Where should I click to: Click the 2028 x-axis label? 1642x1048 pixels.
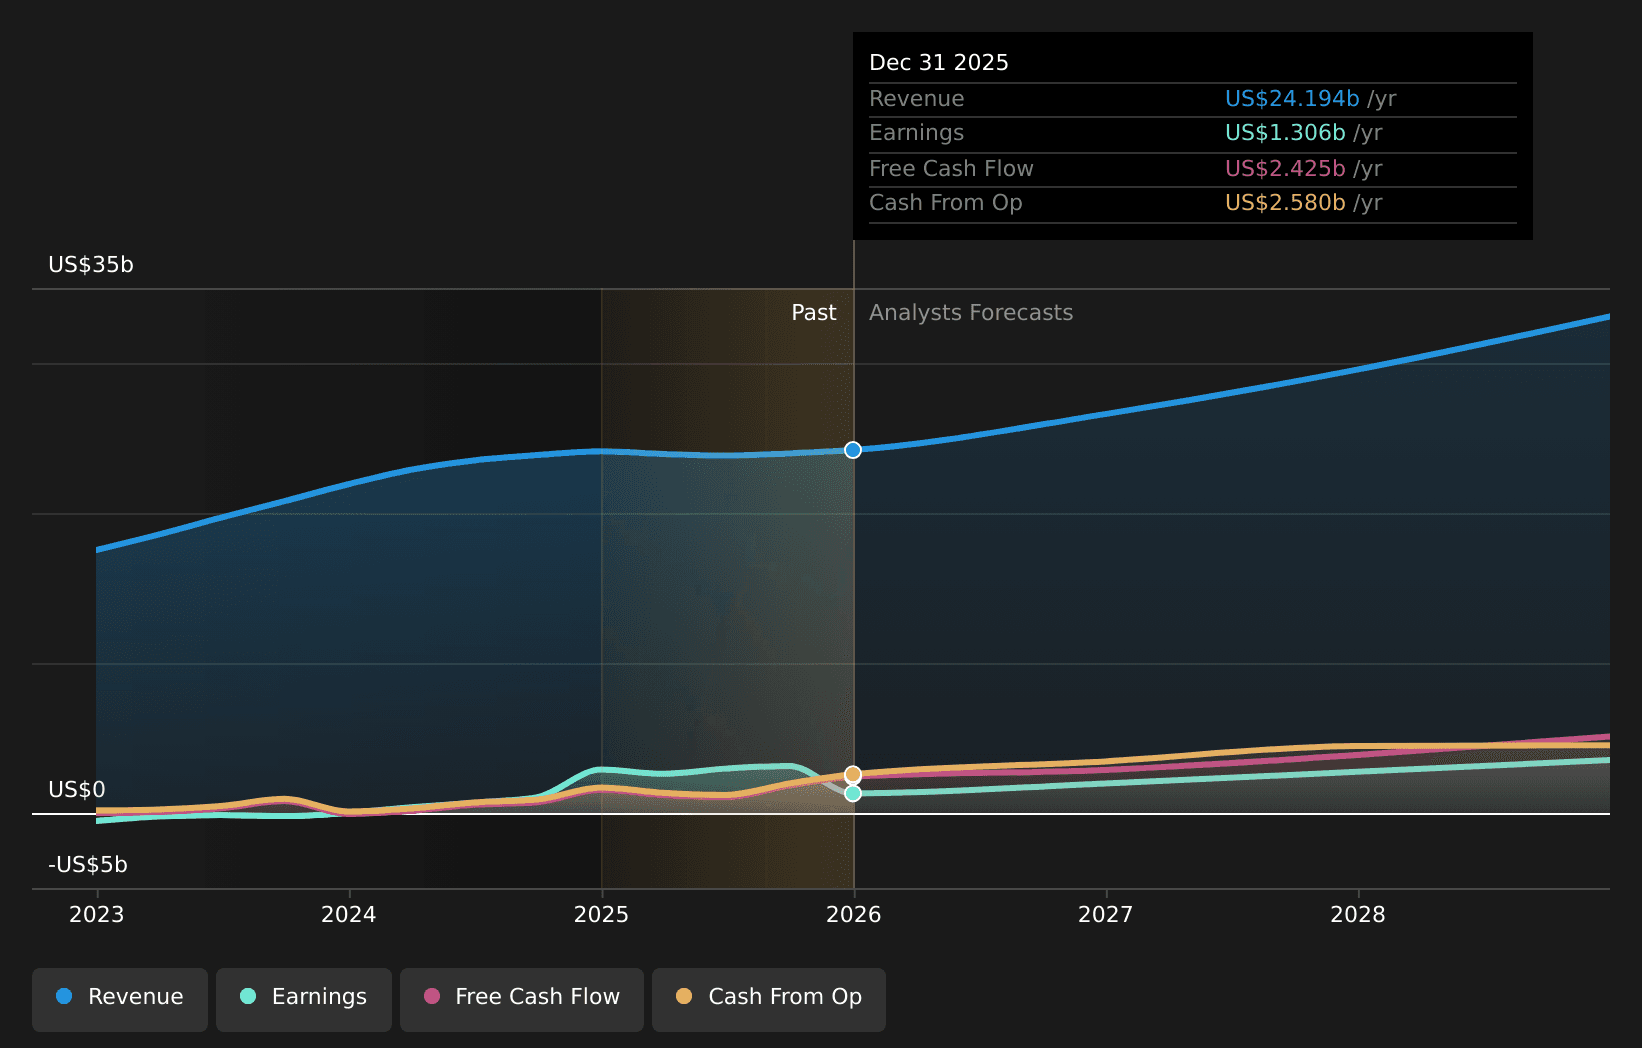point(1358,915)
